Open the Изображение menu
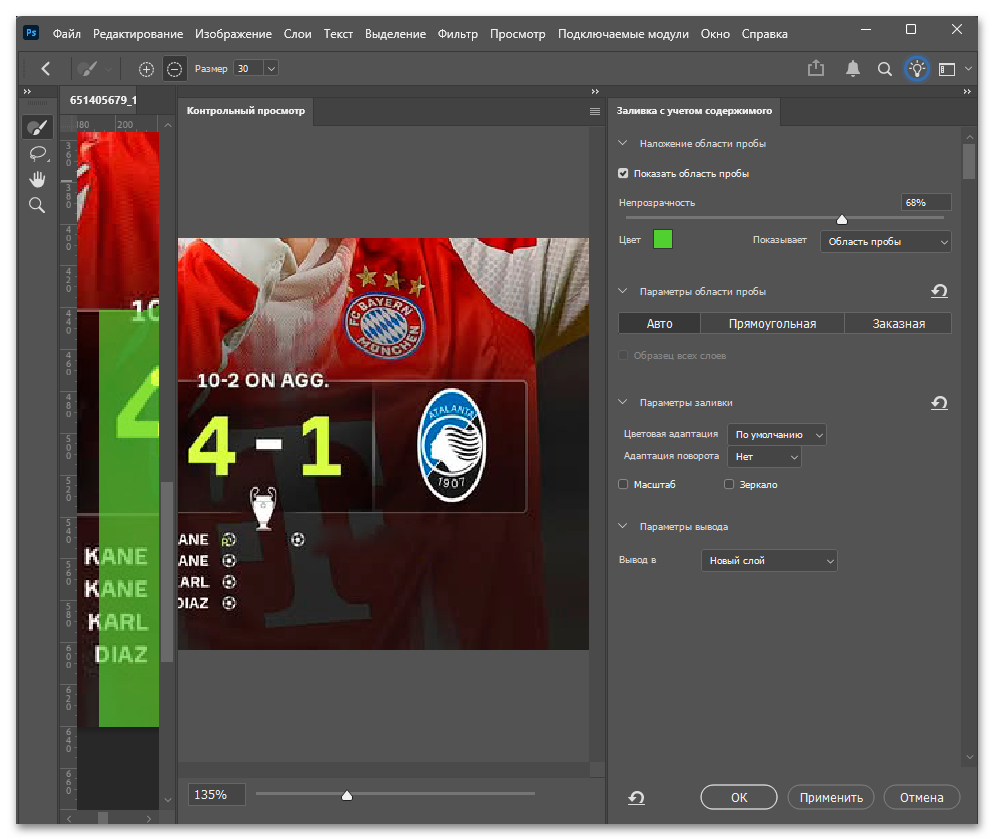This screenshot has height=840, width=994. [233, 34]
